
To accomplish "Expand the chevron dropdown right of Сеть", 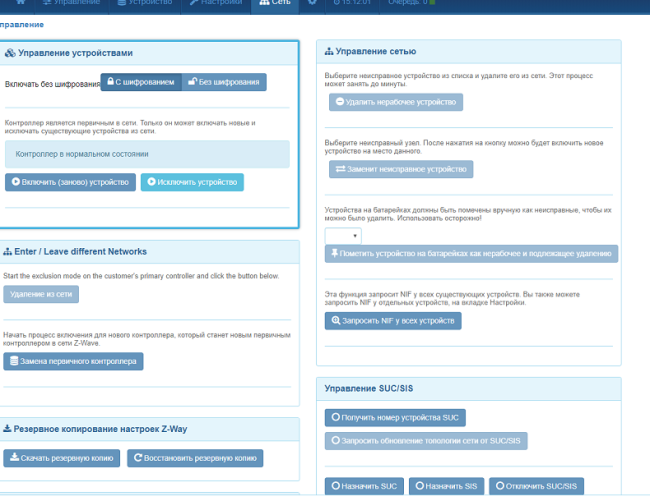I will coord(312,3).
